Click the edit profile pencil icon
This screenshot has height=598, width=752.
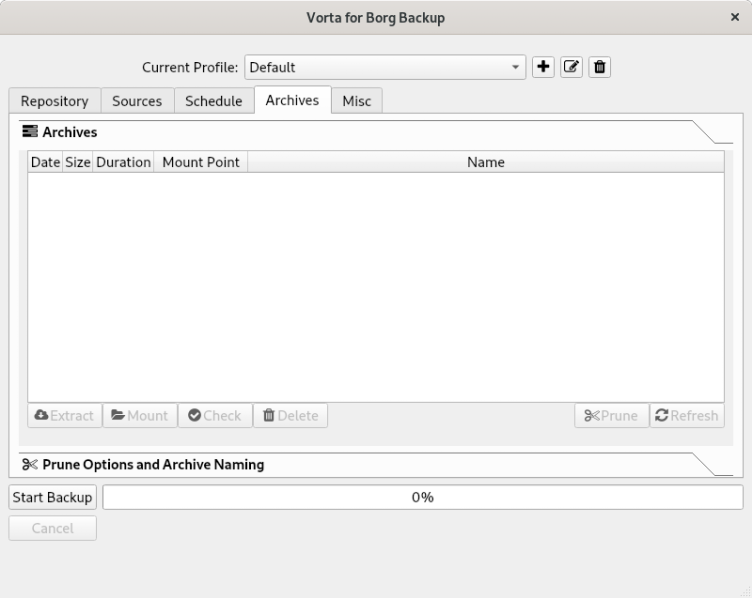[x=572, y=68]
